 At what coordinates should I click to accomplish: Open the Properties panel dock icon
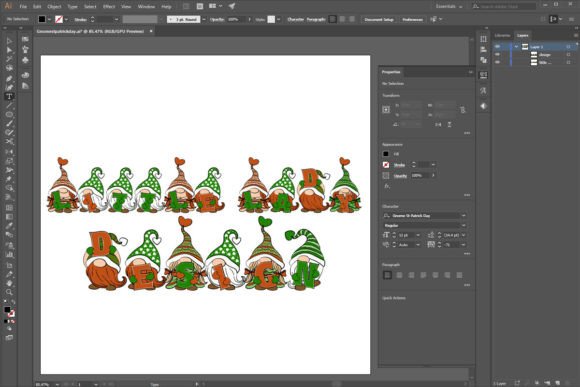point(483,75)
